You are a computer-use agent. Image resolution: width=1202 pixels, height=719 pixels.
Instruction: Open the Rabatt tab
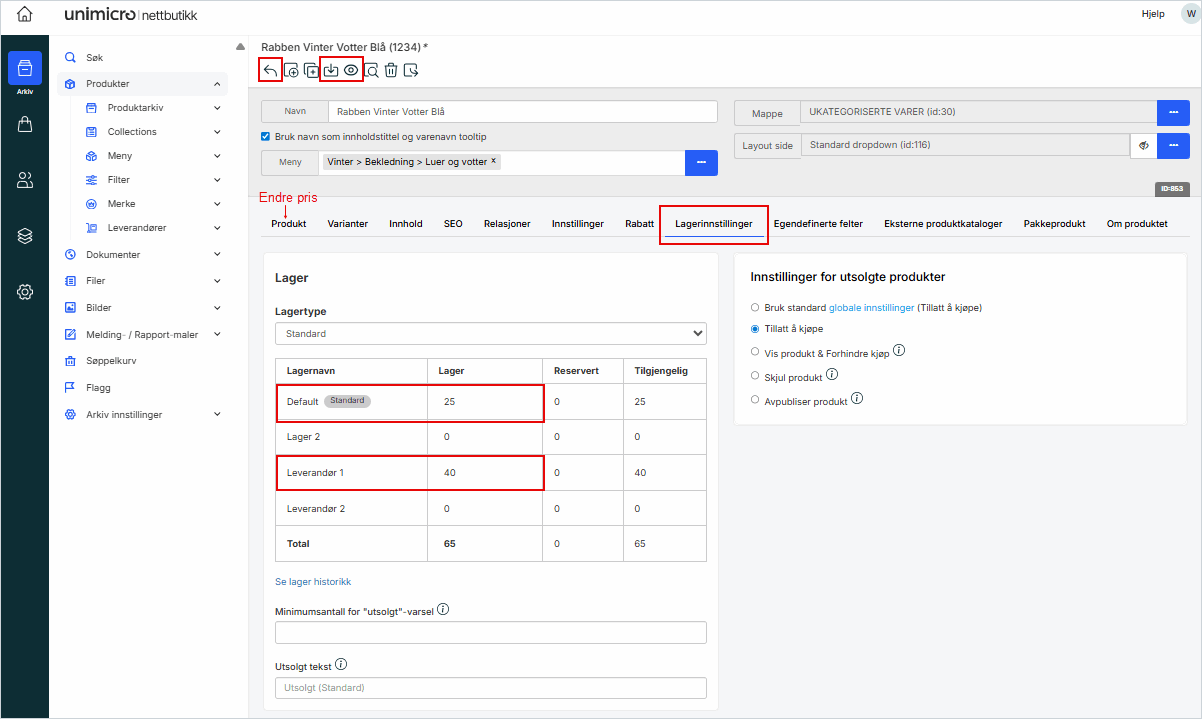(x=639, y=224)
